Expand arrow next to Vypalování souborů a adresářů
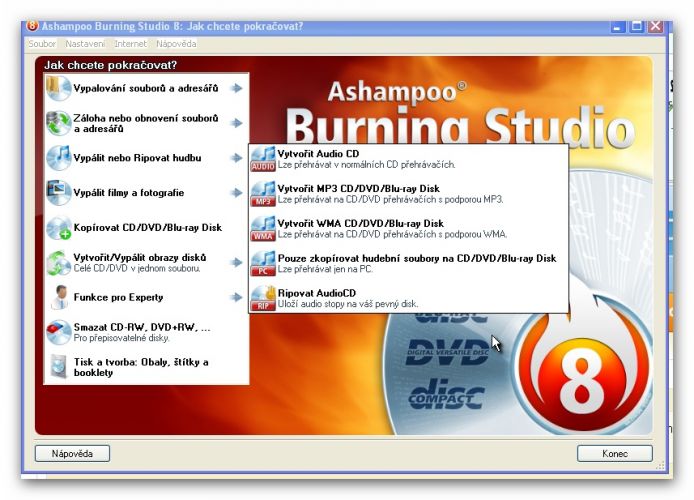 point(237,88)
